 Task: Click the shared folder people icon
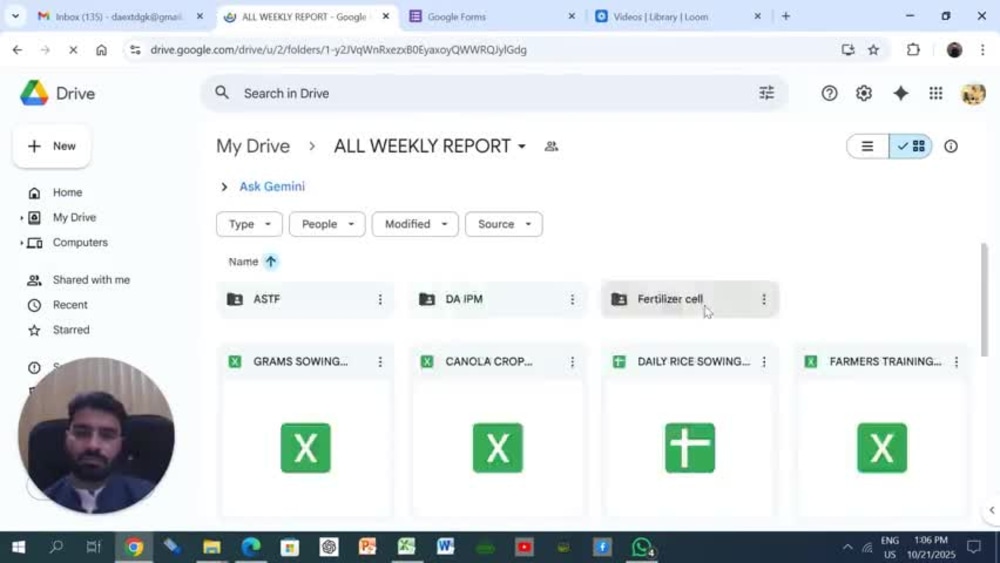click(551, 146)
